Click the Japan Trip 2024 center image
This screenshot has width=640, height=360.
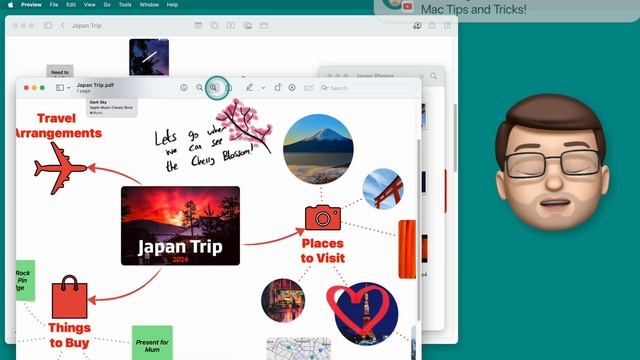pyautogui.click(x=180, y=226)
